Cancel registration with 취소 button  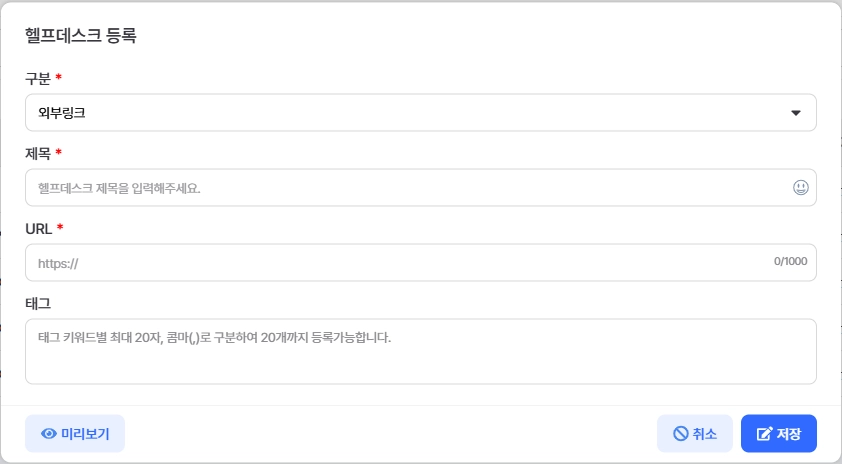click(x=696, y=434)
